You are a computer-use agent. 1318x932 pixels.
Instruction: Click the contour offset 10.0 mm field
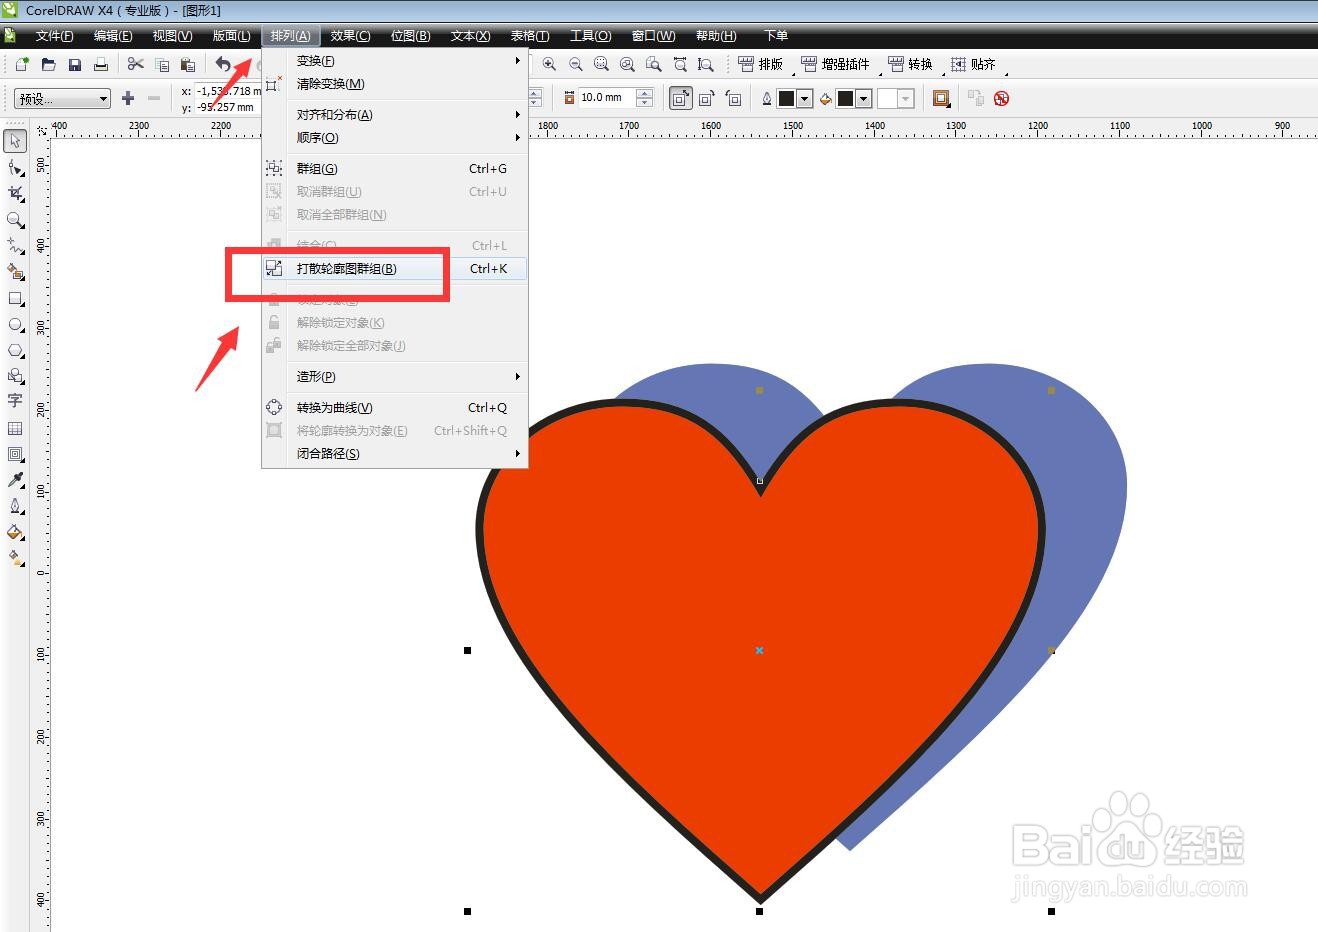point(606,98)
